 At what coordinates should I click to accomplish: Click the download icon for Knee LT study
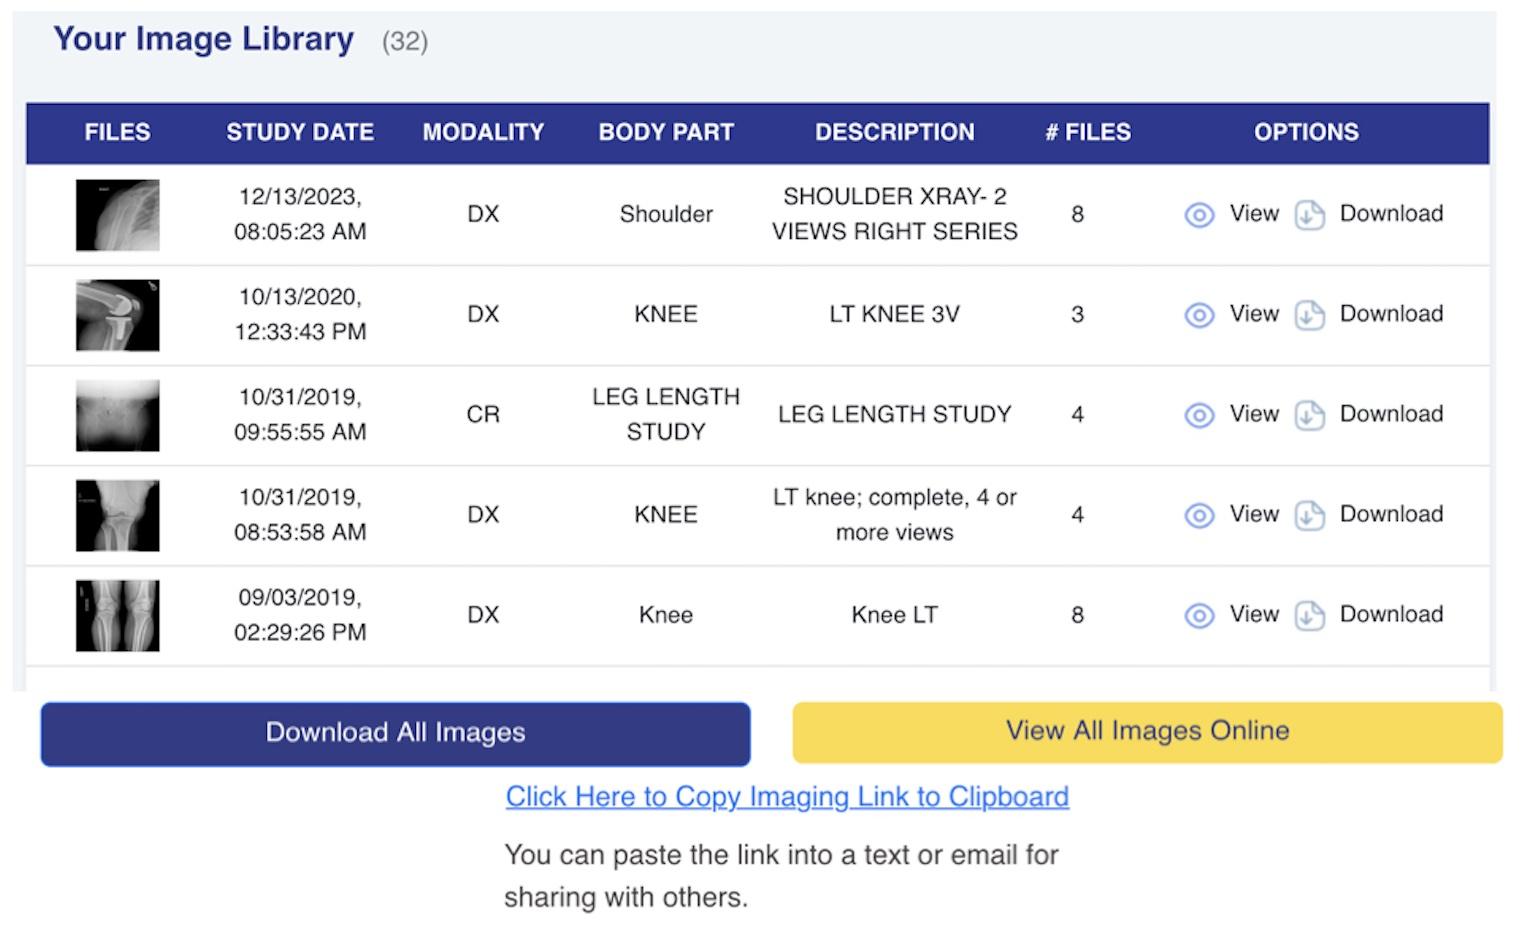pyautogui.click(x=1309, y=615)
